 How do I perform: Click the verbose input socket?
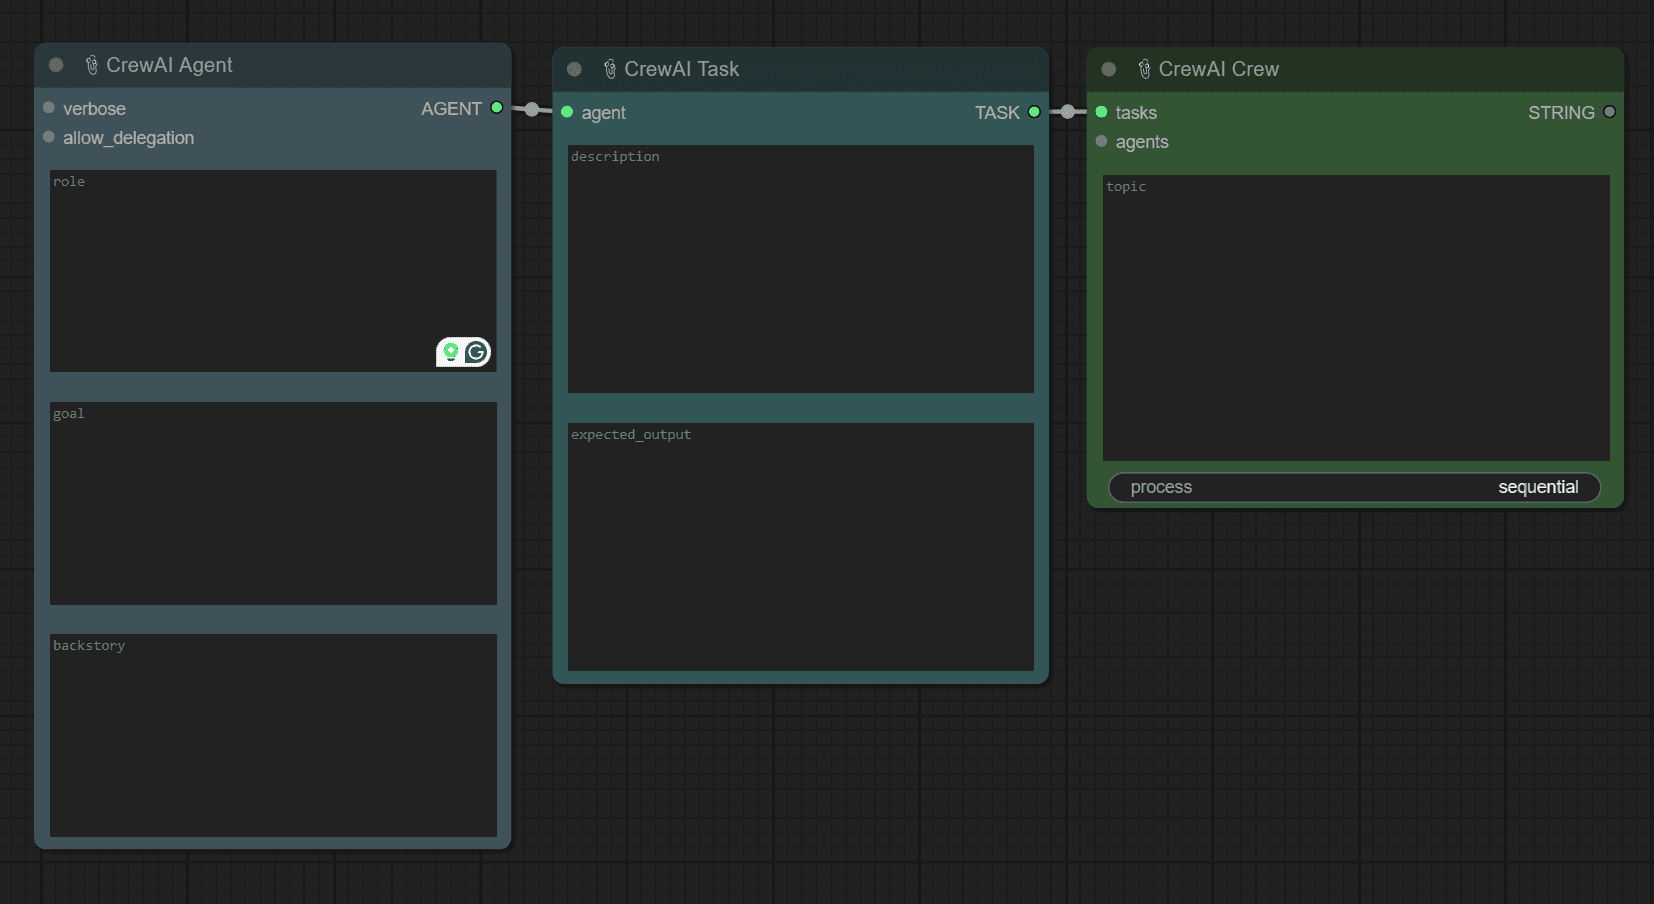[x=49, y=108]
